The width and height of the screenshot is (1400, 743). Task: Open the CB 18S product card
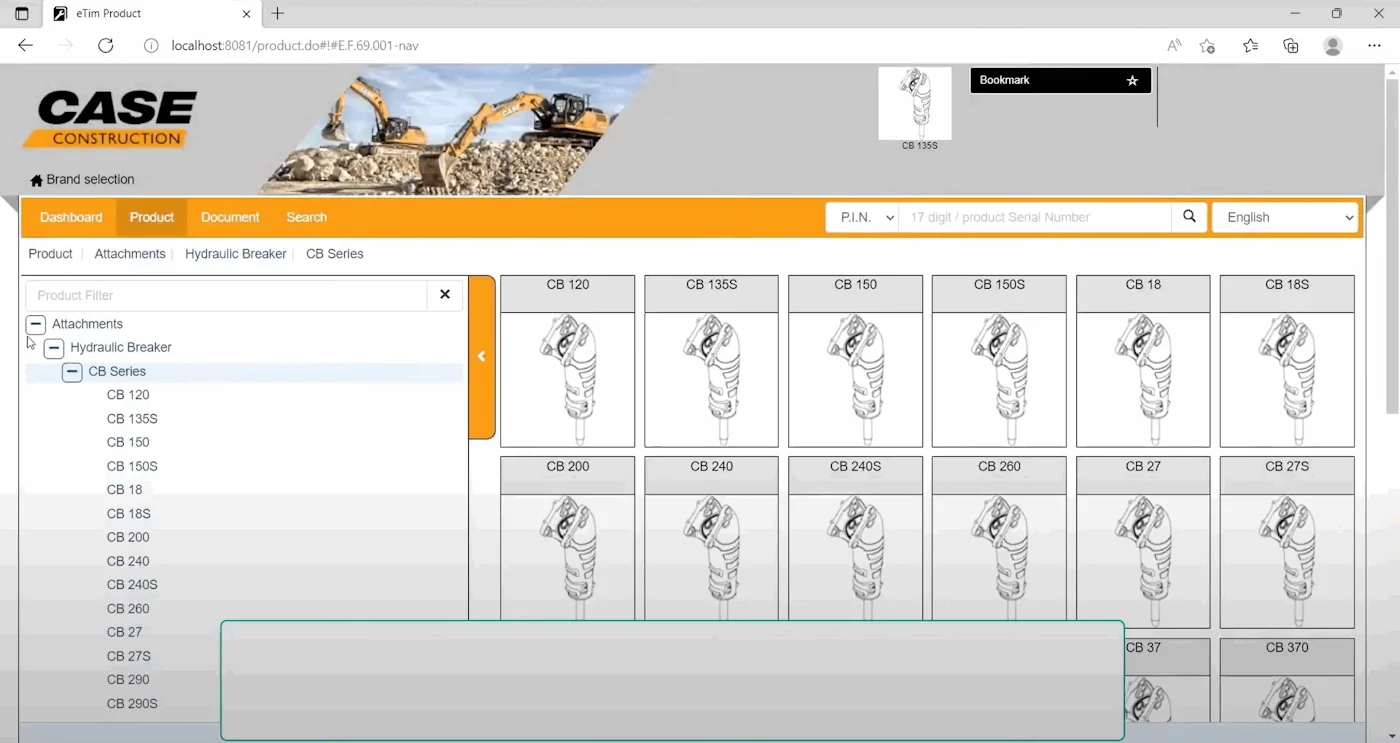click(1287, 361)
